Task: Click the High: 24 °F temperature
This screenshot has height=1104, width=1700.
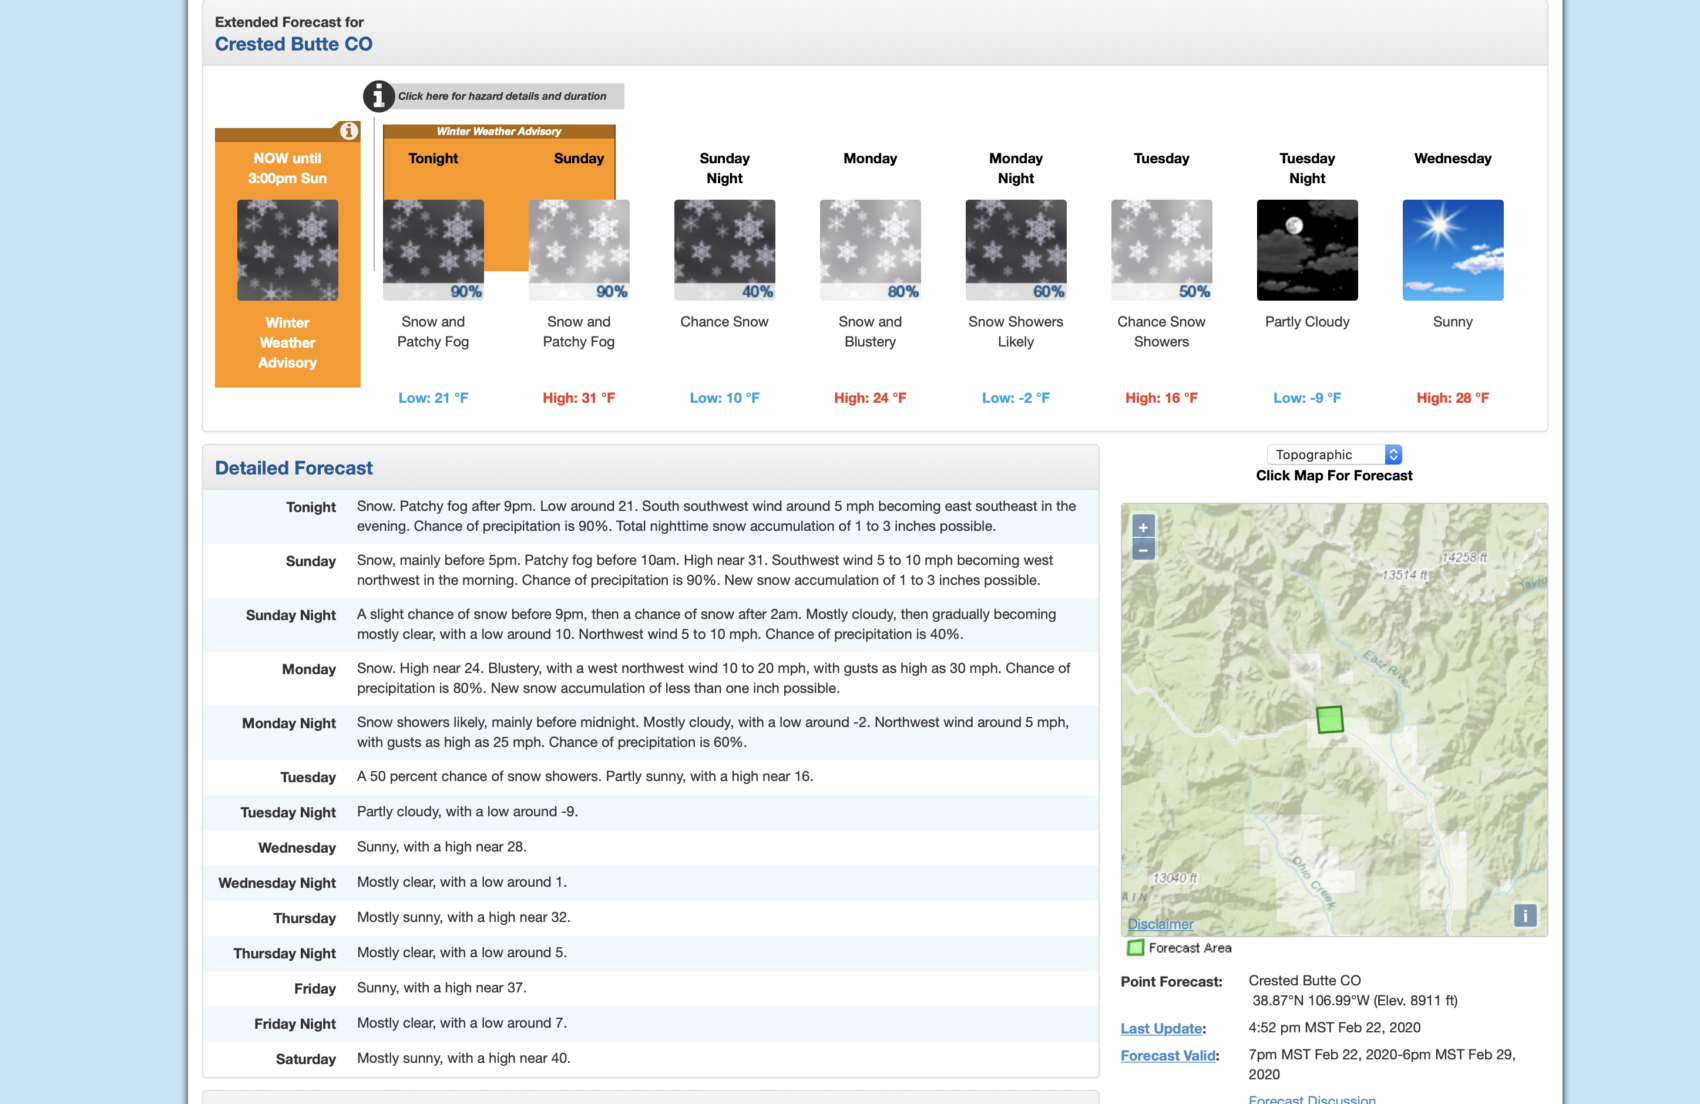Action: (x=870, y=398)
